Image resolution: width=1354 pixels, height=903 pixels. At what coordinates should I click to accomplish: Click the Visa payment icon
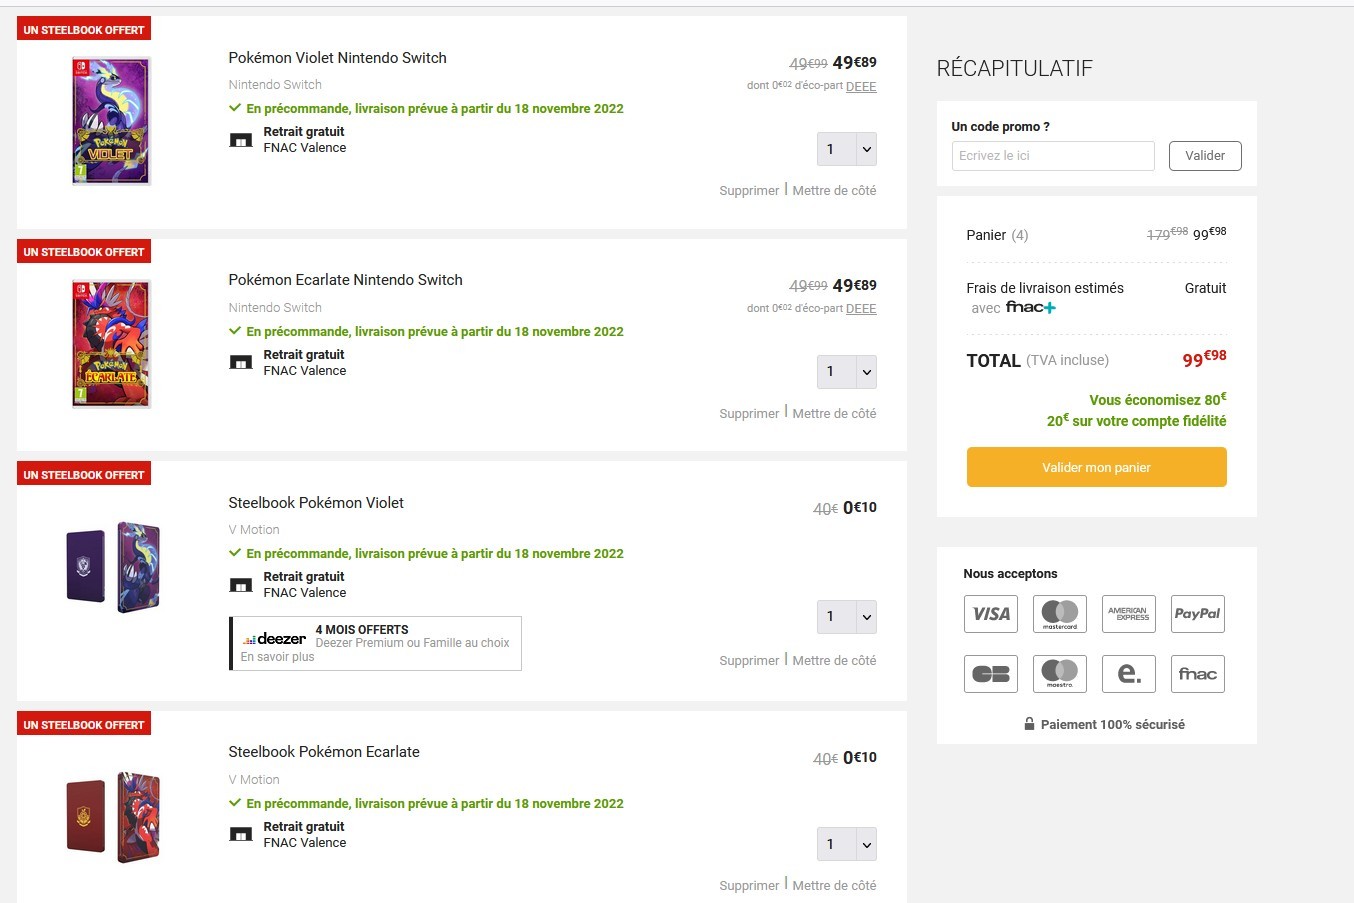tap(991, 614)
